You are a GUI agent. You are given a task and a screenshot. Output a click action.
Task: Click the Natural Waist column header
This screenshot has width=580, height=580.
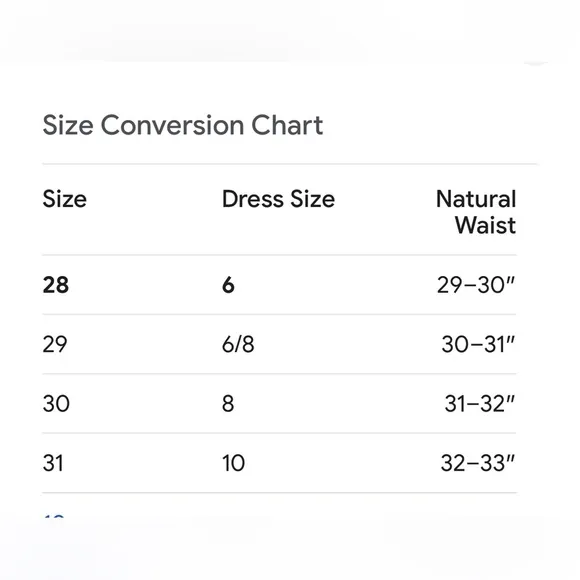tap(476, 212)
